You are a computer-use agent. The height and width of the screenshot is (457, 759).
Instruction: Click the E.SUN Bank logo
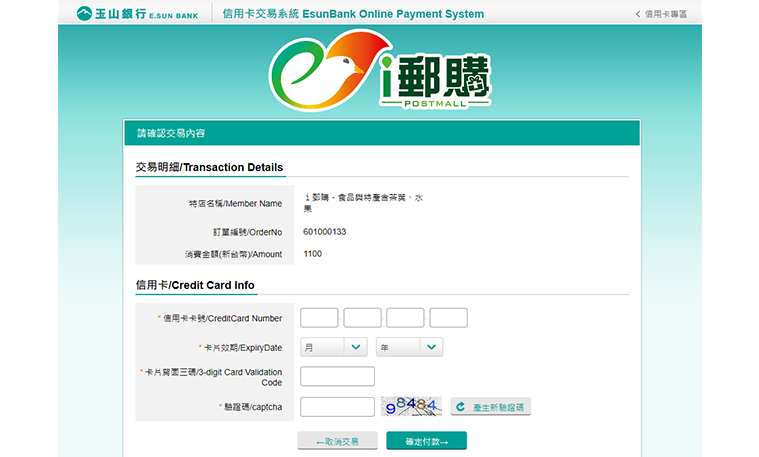pos(137,14)
